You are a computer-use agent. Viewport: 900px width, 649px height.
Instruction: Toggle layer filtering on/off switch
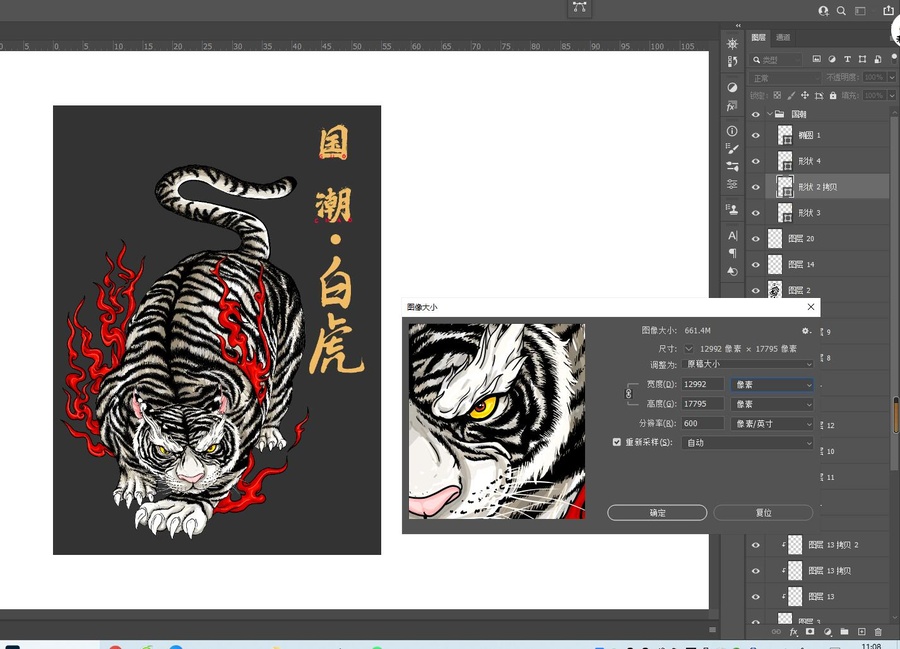tap(894, 57)
